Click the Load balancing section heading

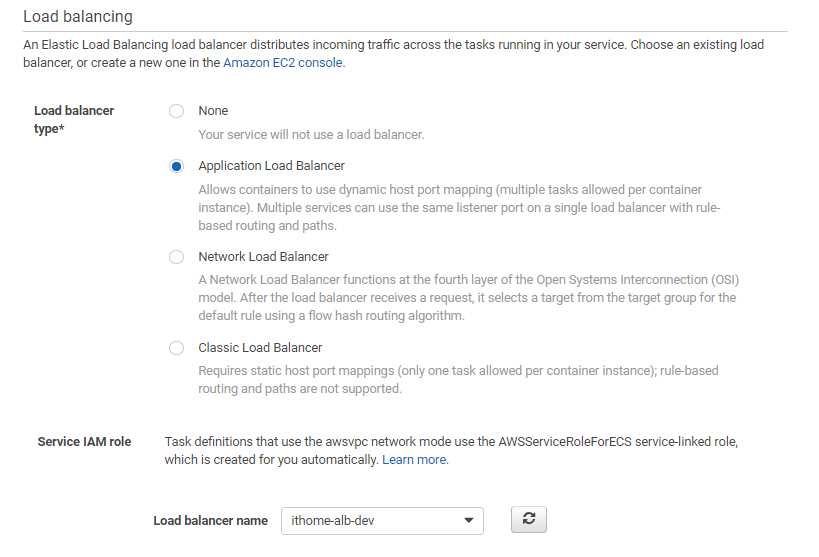click(78, 16)
